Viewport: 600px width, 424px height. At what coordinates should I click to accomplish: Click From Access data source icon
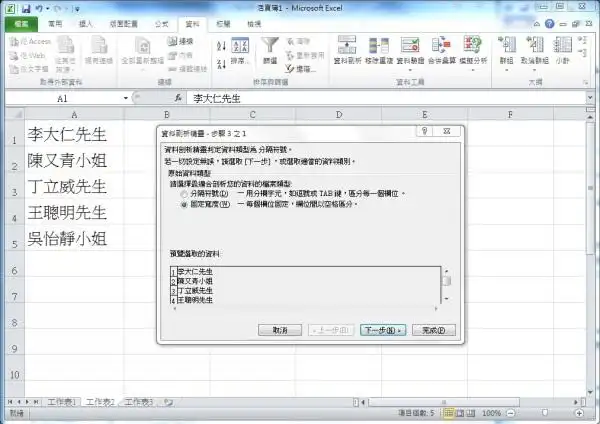14,41
